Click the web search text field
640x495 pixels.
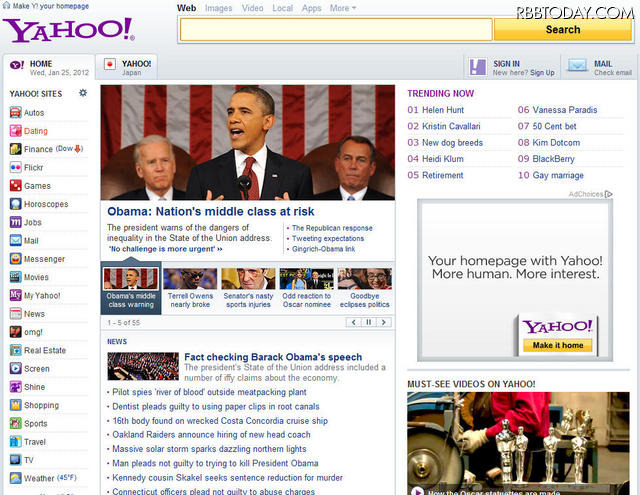[x=335, y=29]
